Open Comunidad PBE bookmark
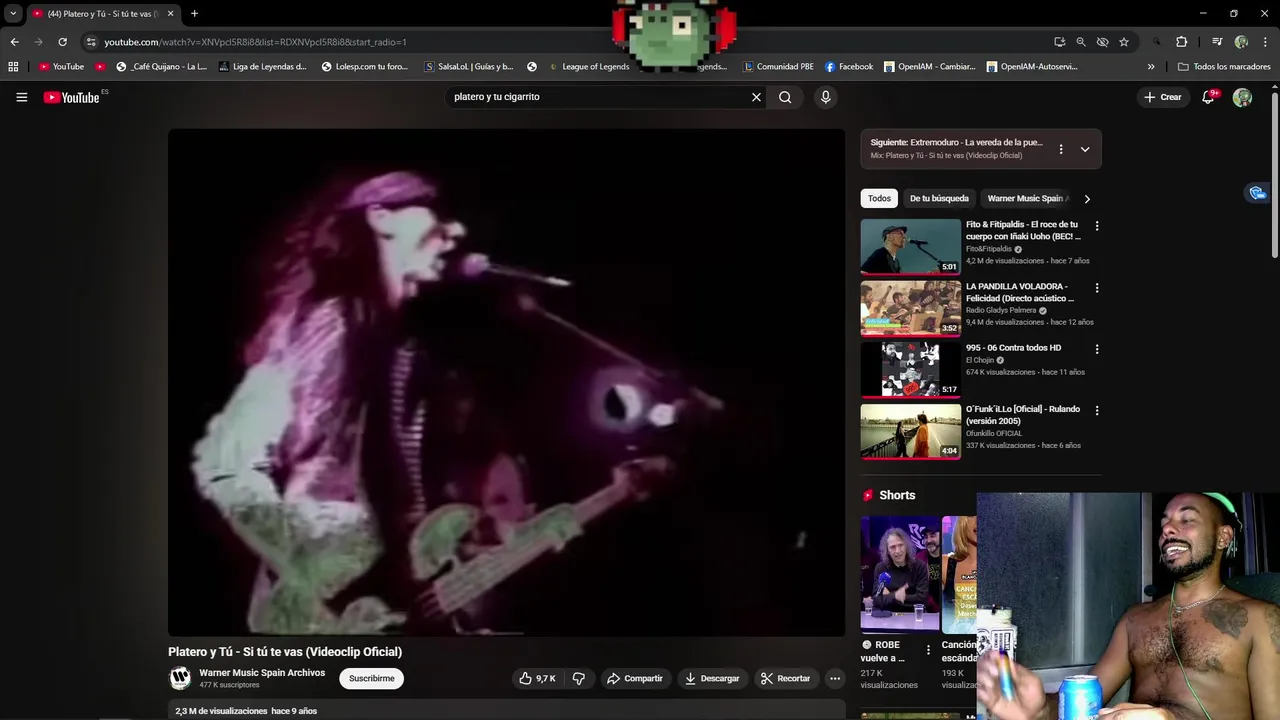Screen dimensions: 1280x720 [x=778, y=67]
